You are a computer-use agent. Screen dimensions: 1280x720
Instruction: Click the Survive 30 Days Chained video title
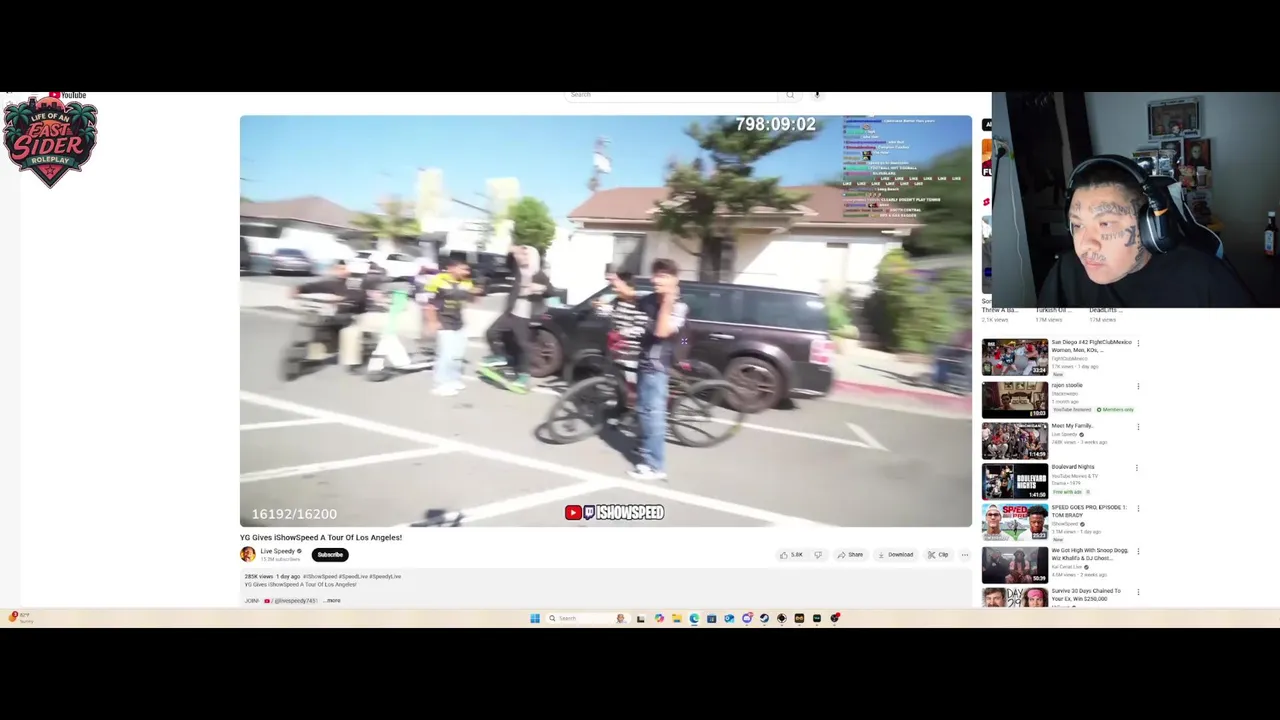pyautogui.click(x=1086, y=595)
